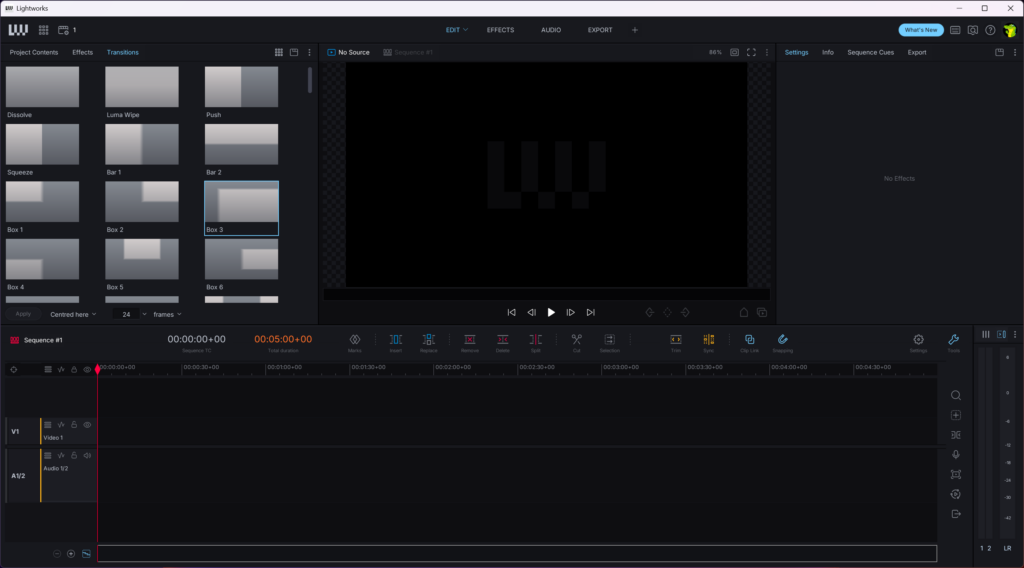Open the frames unit dropdown
Screen dimensions: 1024x568
[167, 315]
